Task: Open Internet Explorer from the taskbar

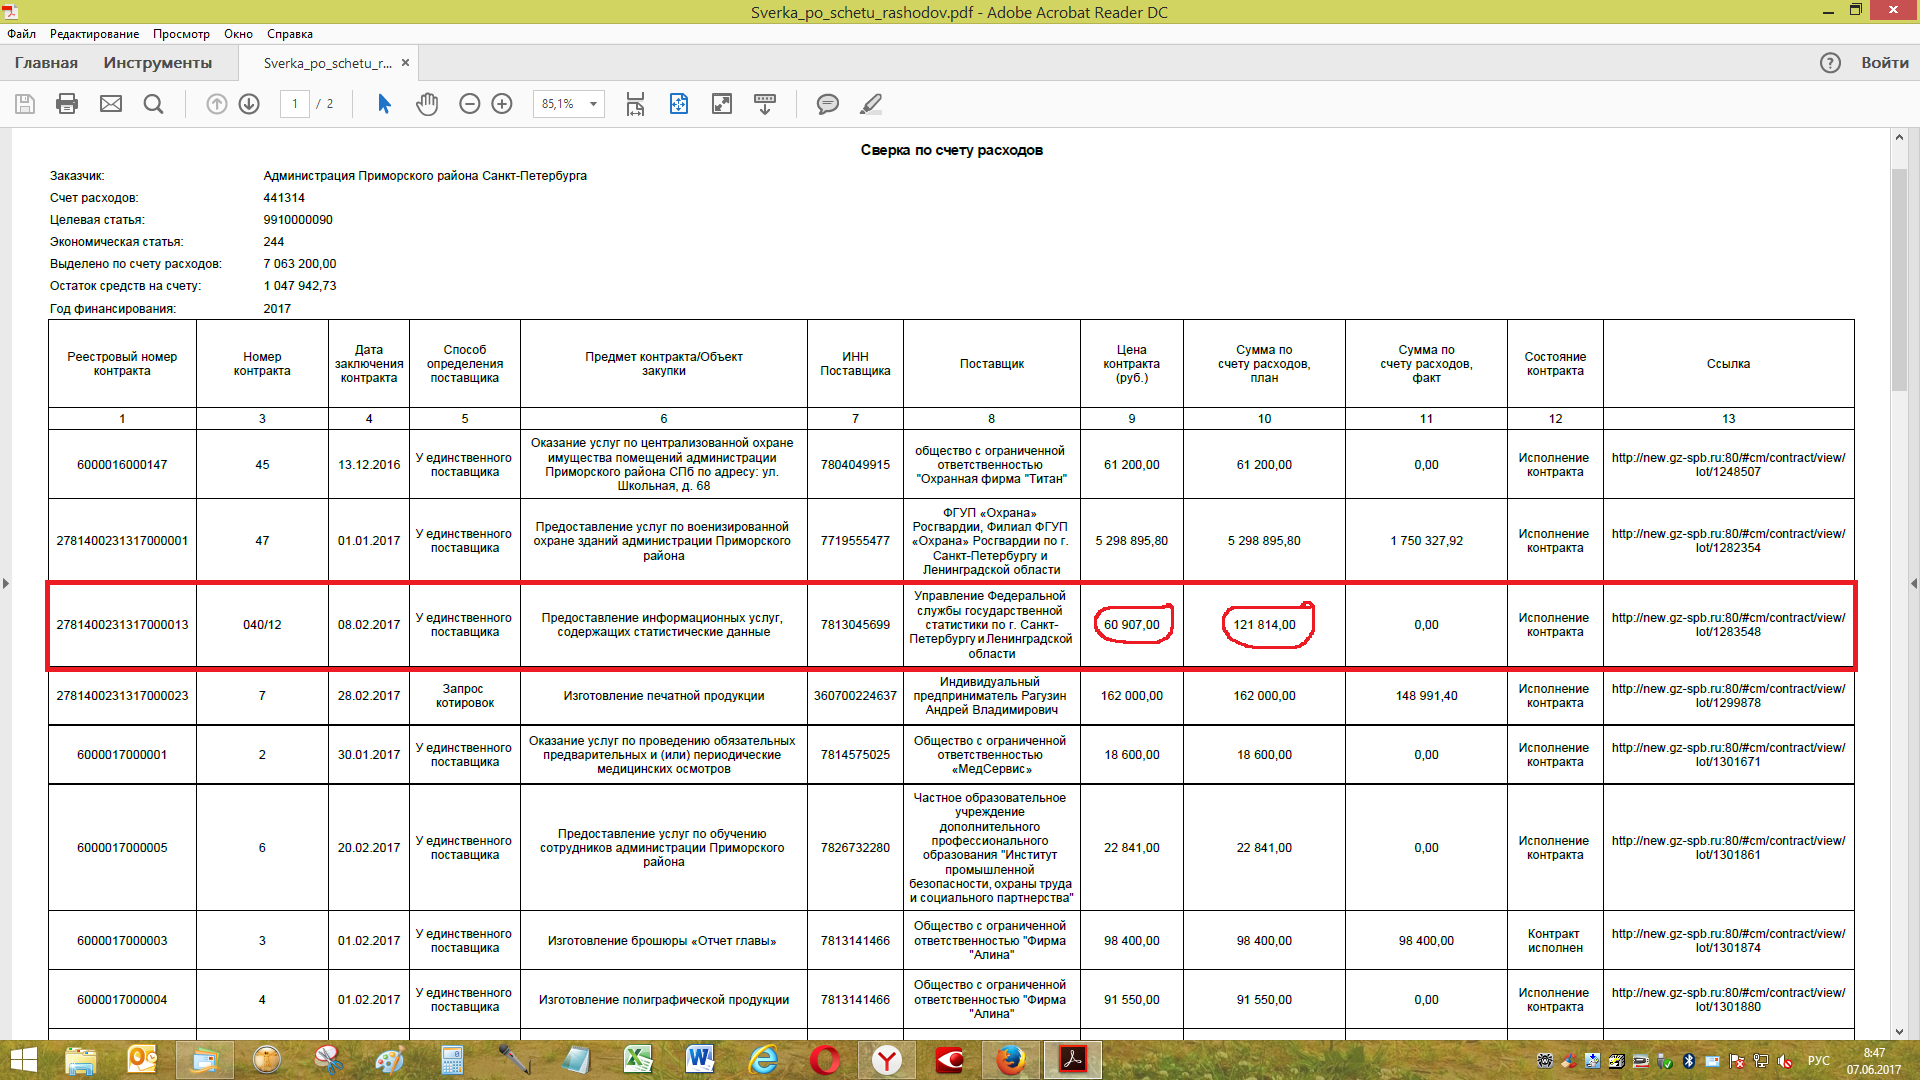Action: (763, 1060)
